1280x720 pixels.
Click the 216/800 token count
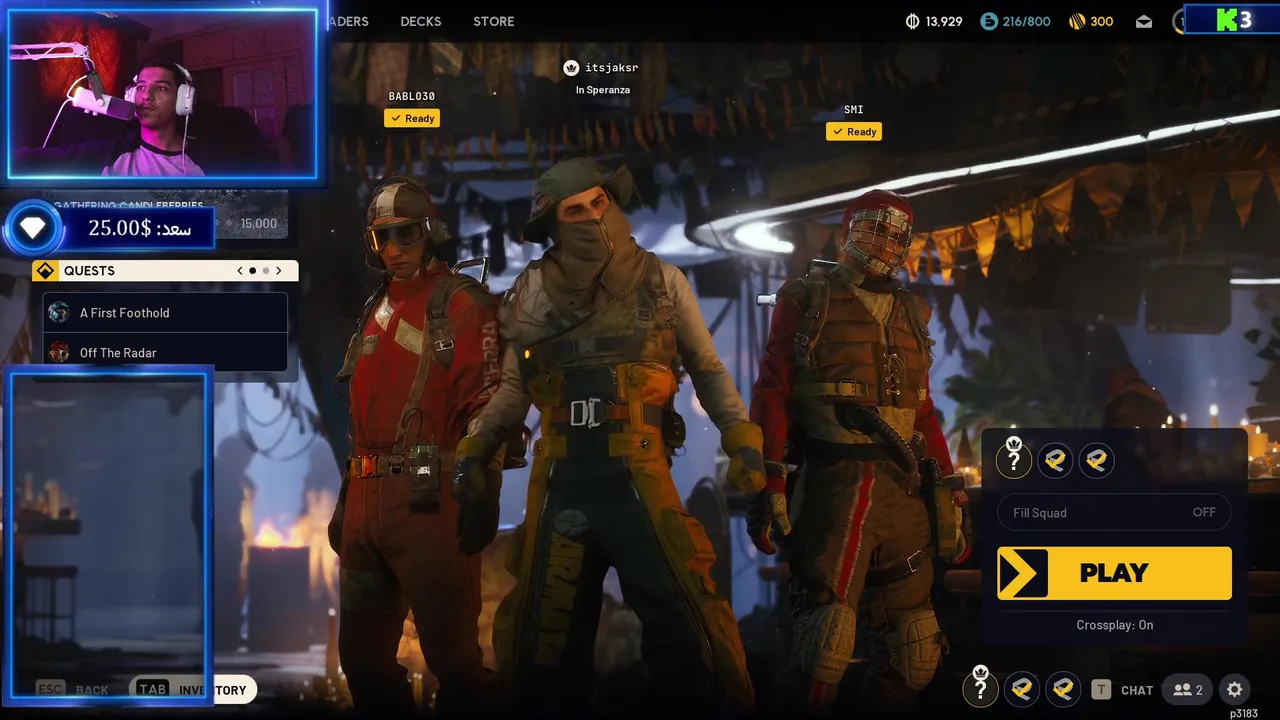point(1027,22)
